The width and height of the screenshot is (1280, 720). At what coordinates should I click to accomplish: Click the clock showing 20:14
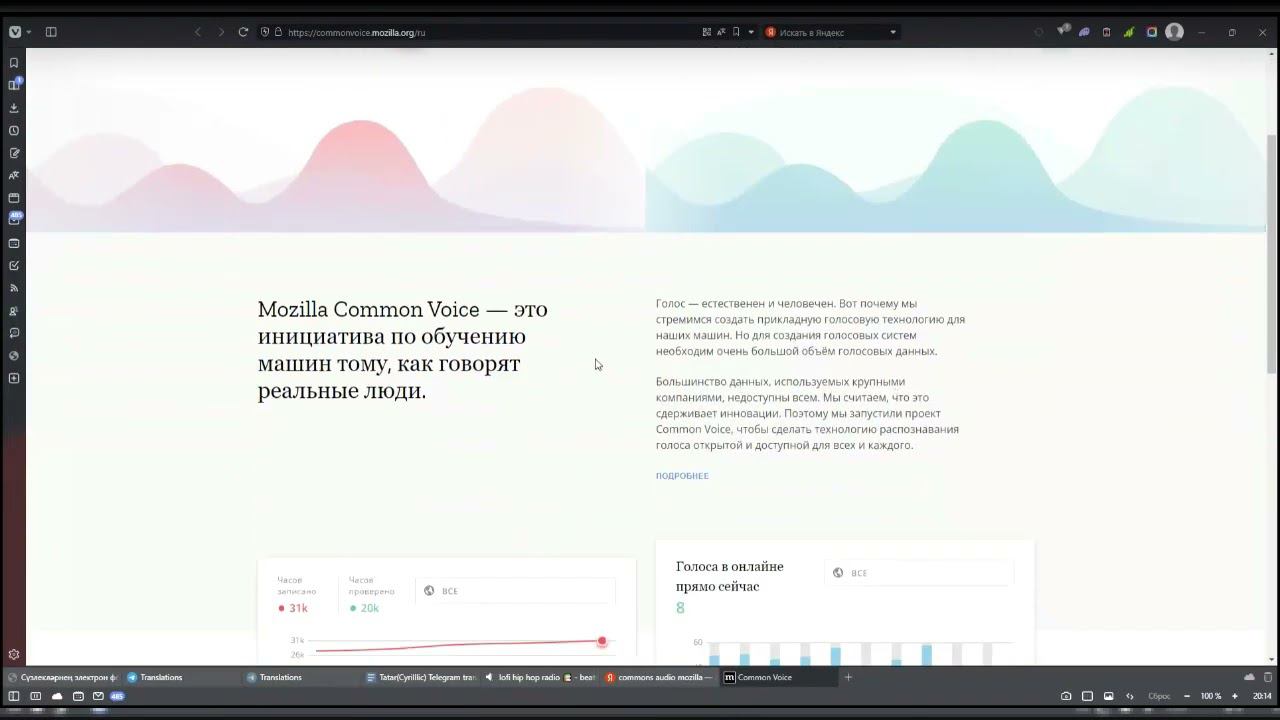tap(1262, 696)
